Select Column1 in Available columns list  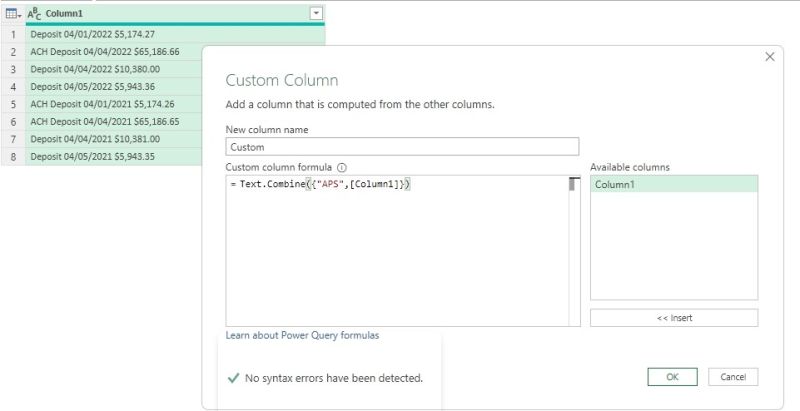click(674, 185)
